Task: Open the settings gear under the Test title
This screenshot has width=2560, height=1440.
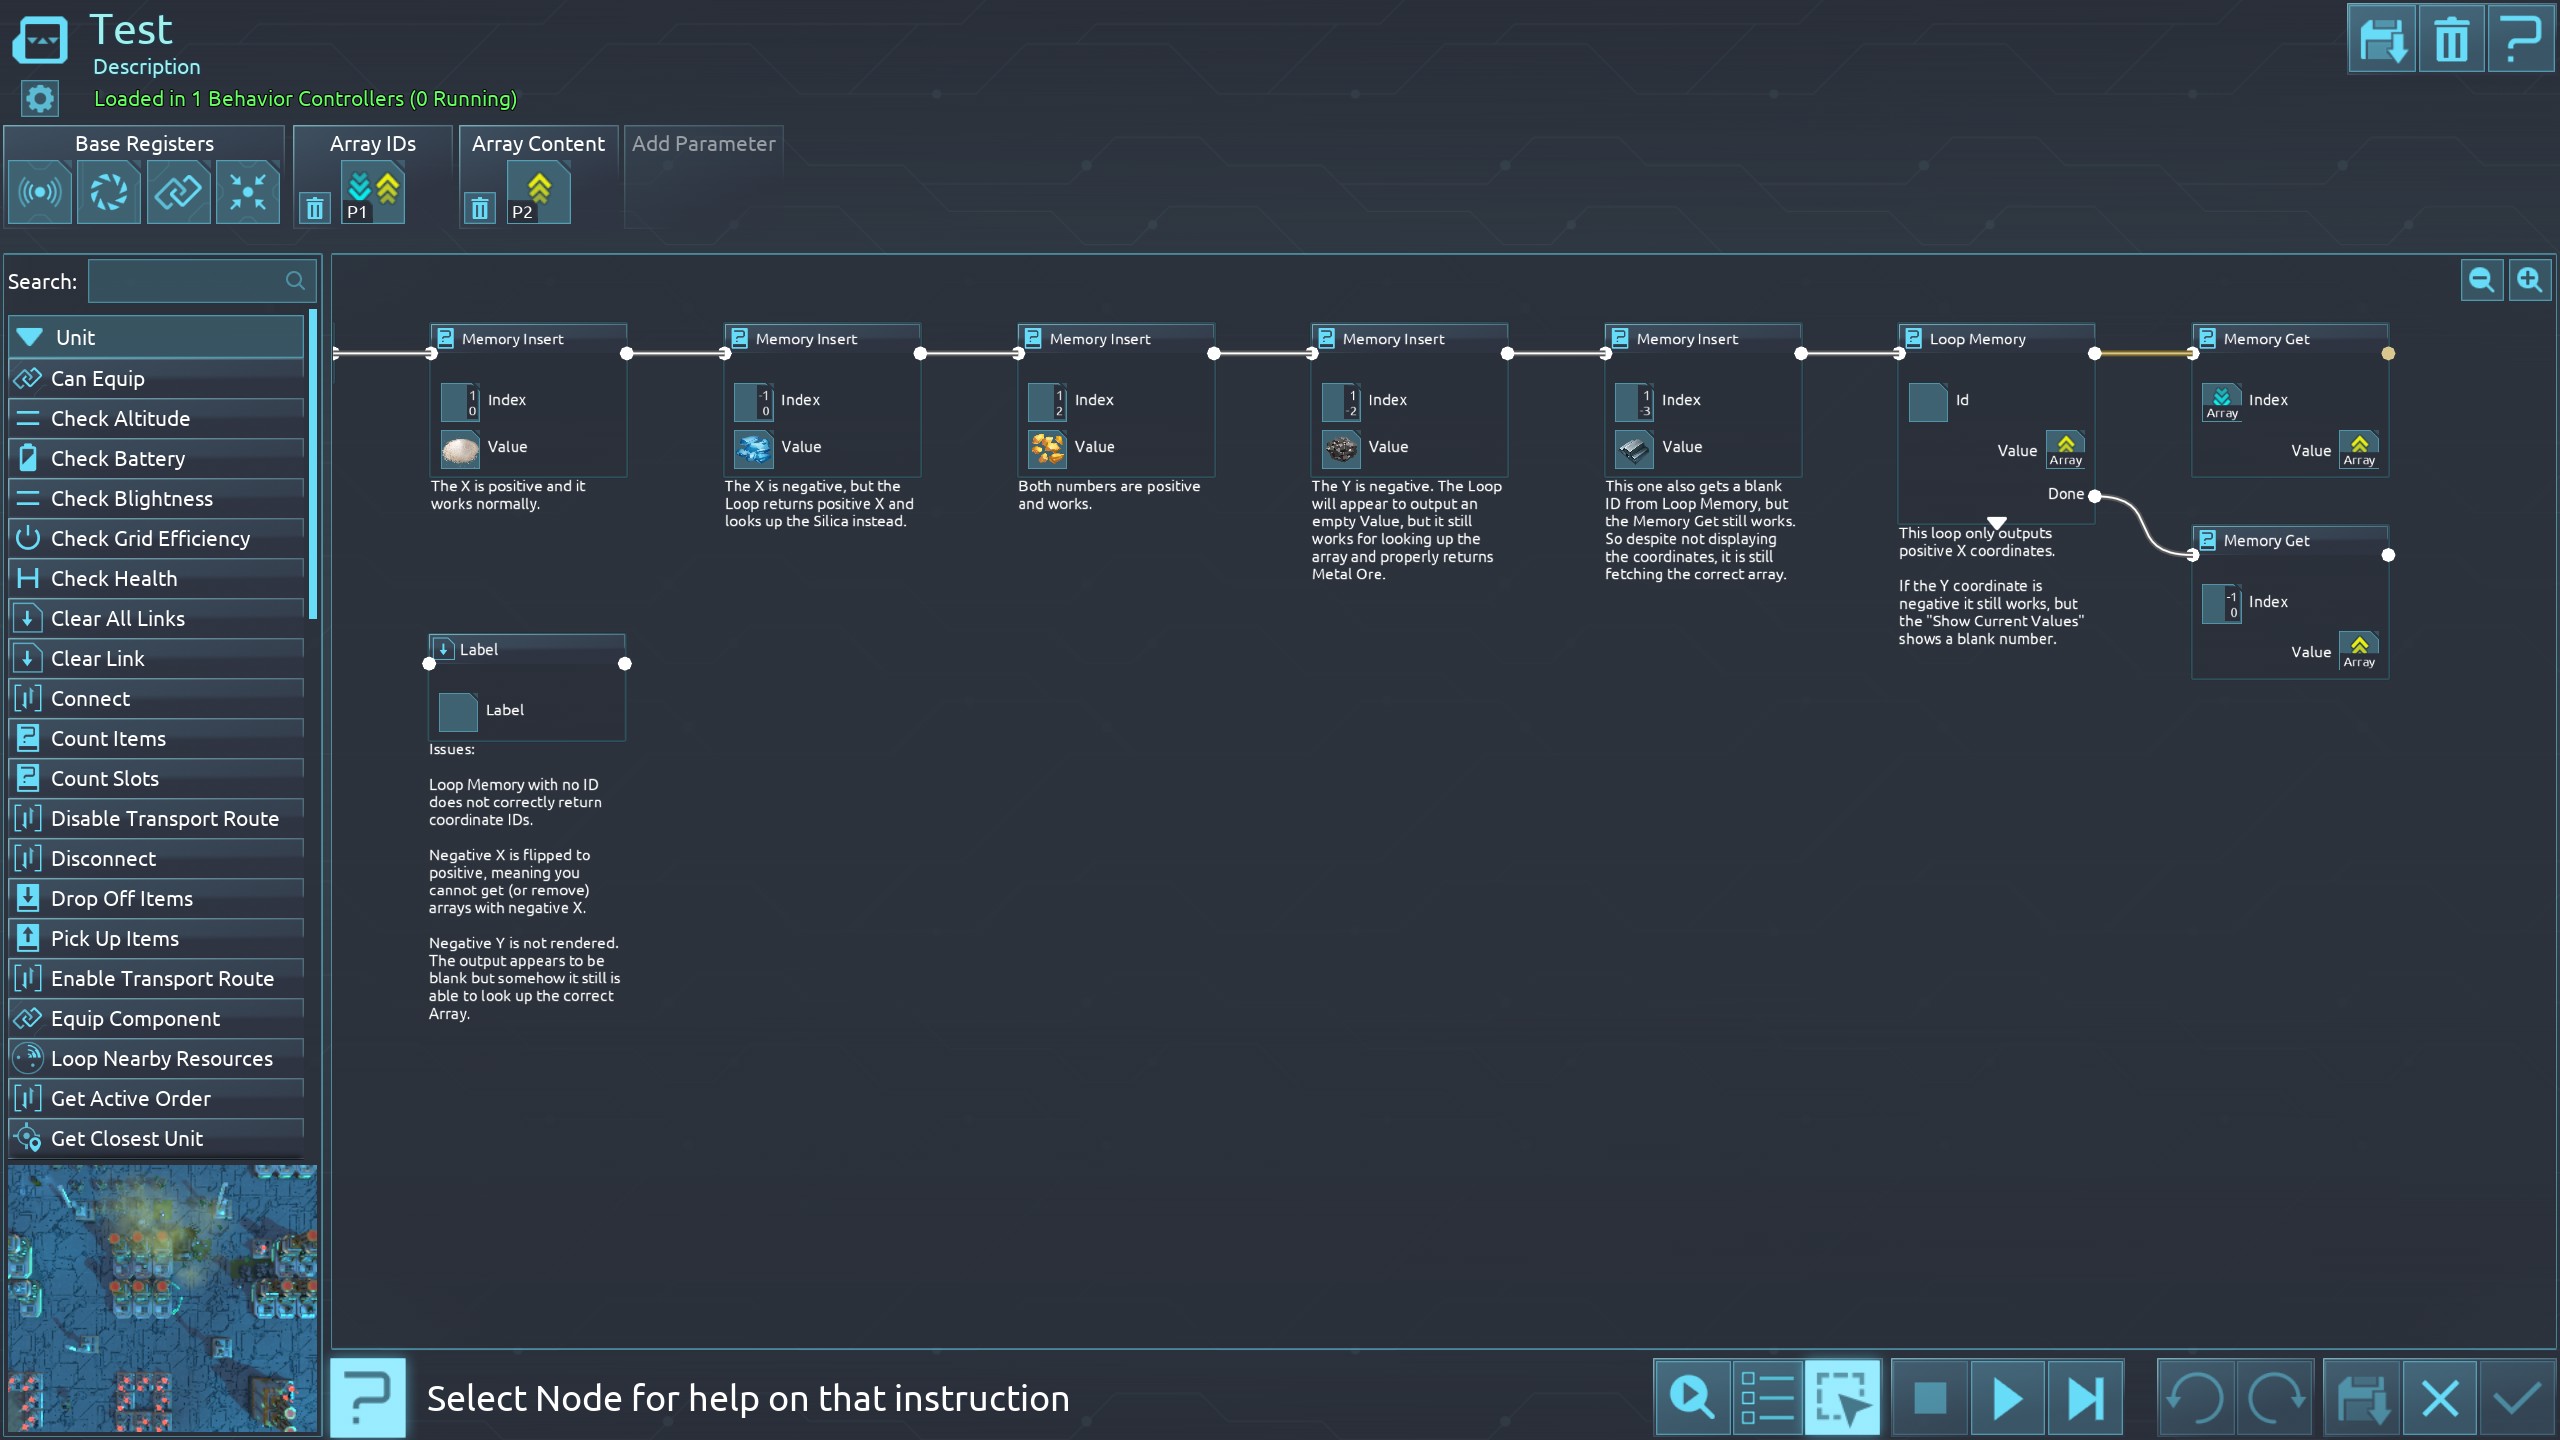Action: [40, 99]
